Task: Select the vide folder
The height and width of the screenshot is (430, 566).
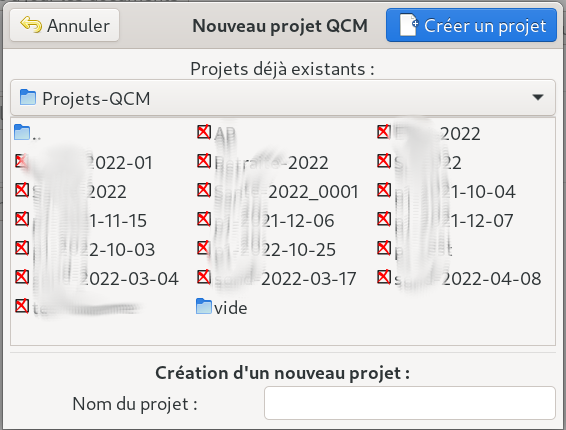Action: [x=222, y=307]
